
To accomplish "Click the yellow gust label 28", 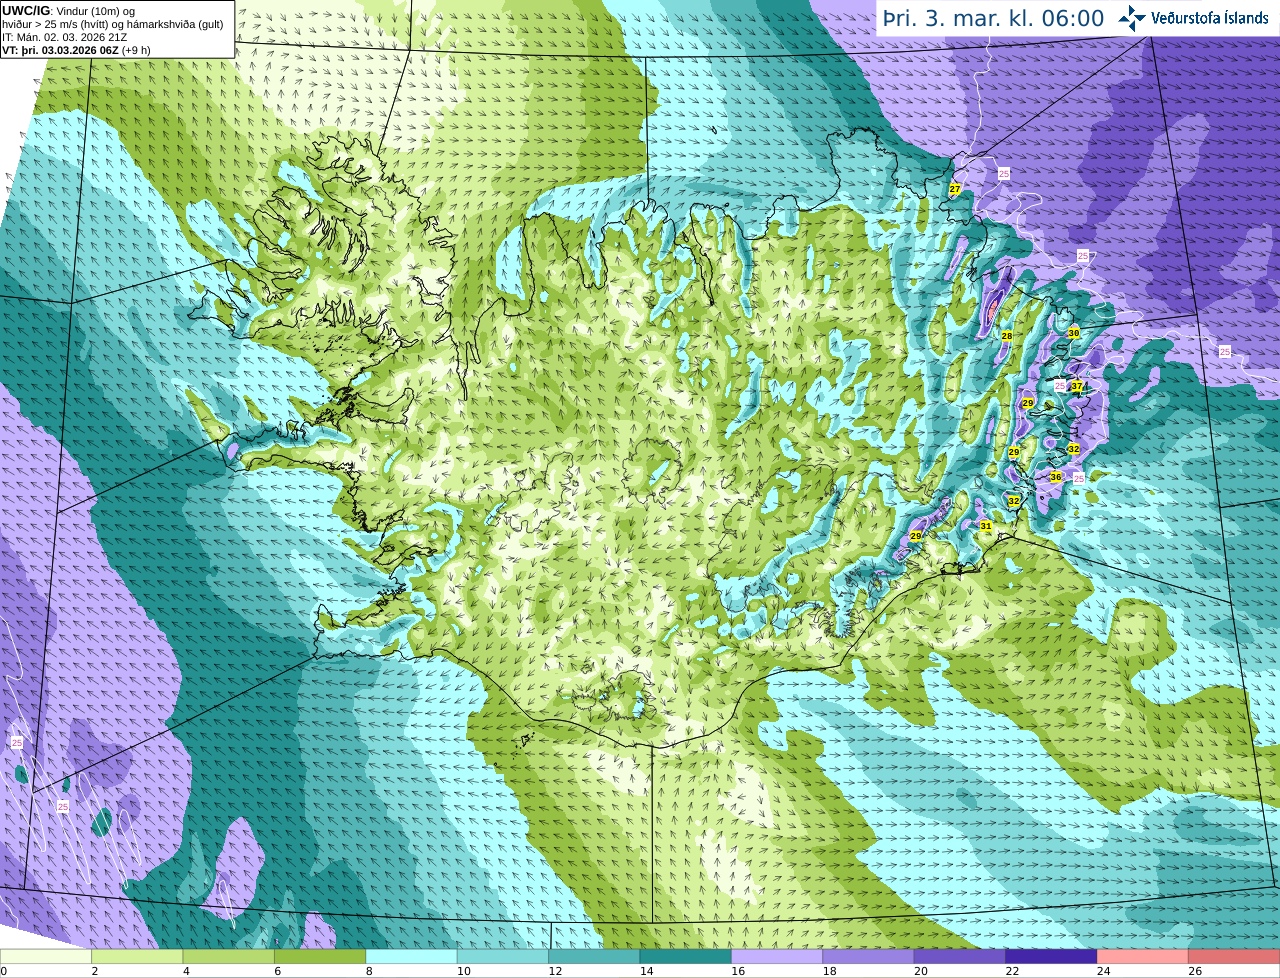I will click(1007, 336).
